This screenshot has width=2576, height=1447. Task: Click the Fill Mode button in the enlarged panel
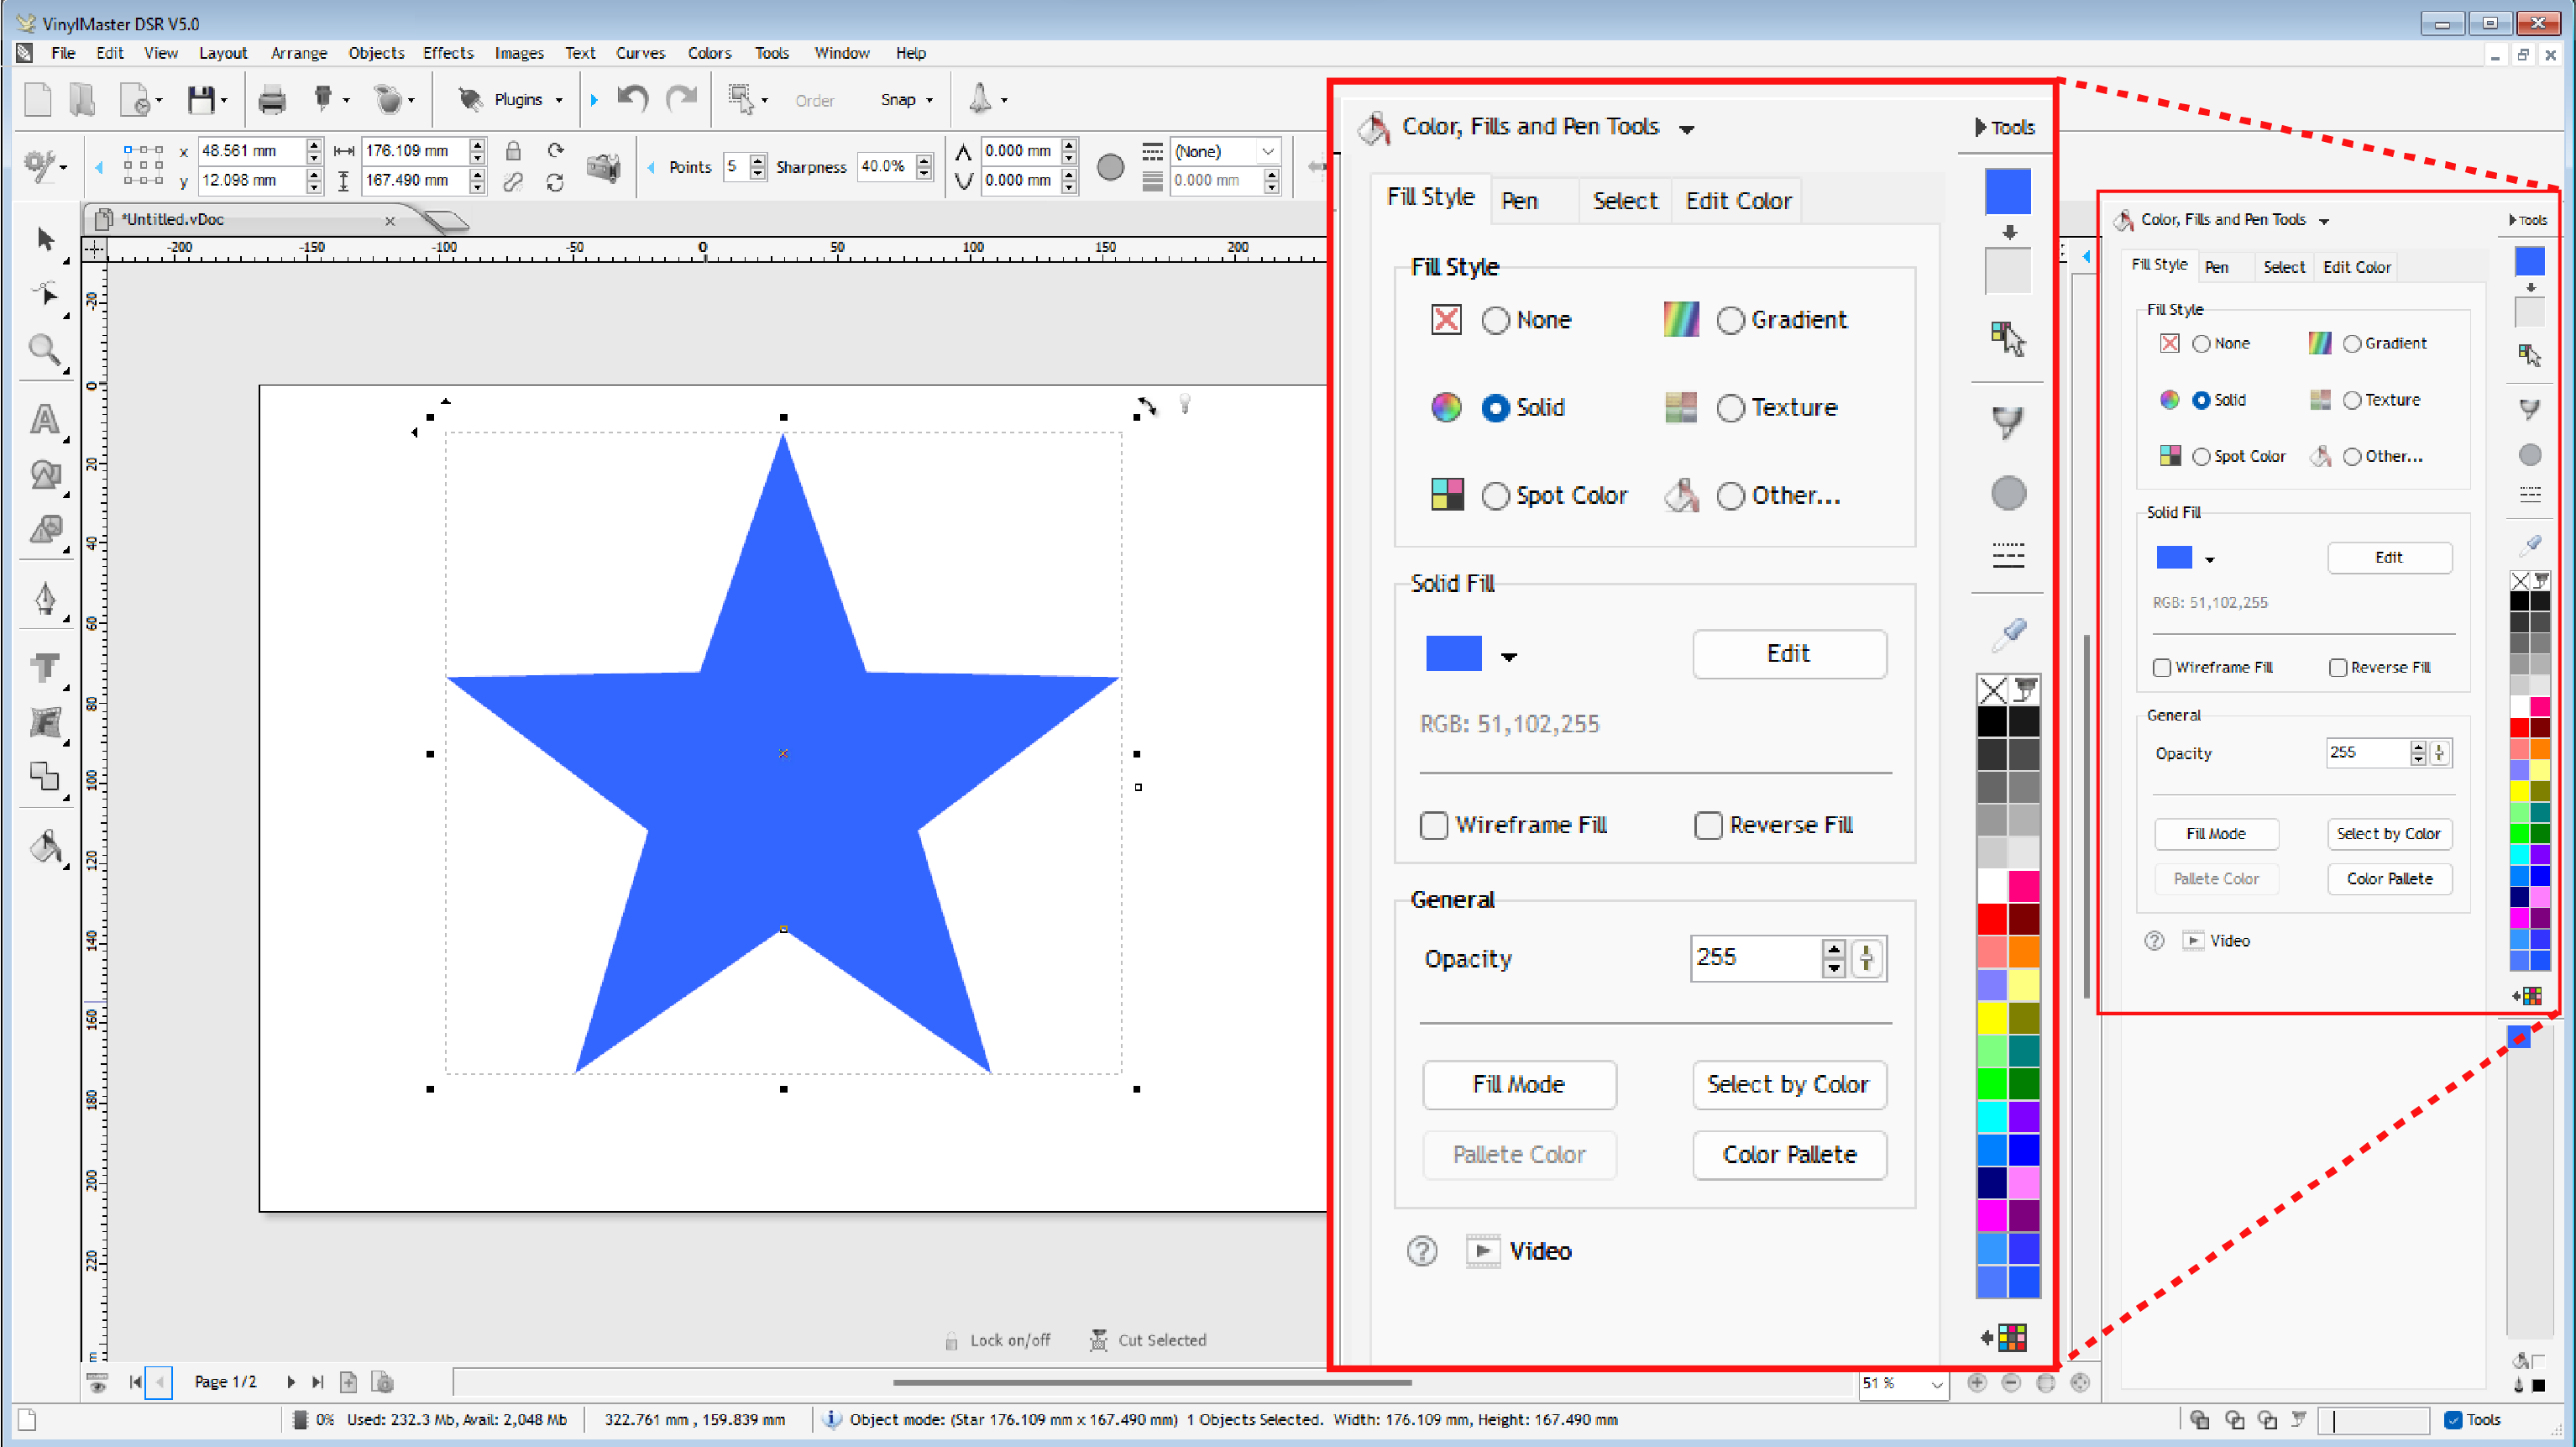tap(1519, 1085)
